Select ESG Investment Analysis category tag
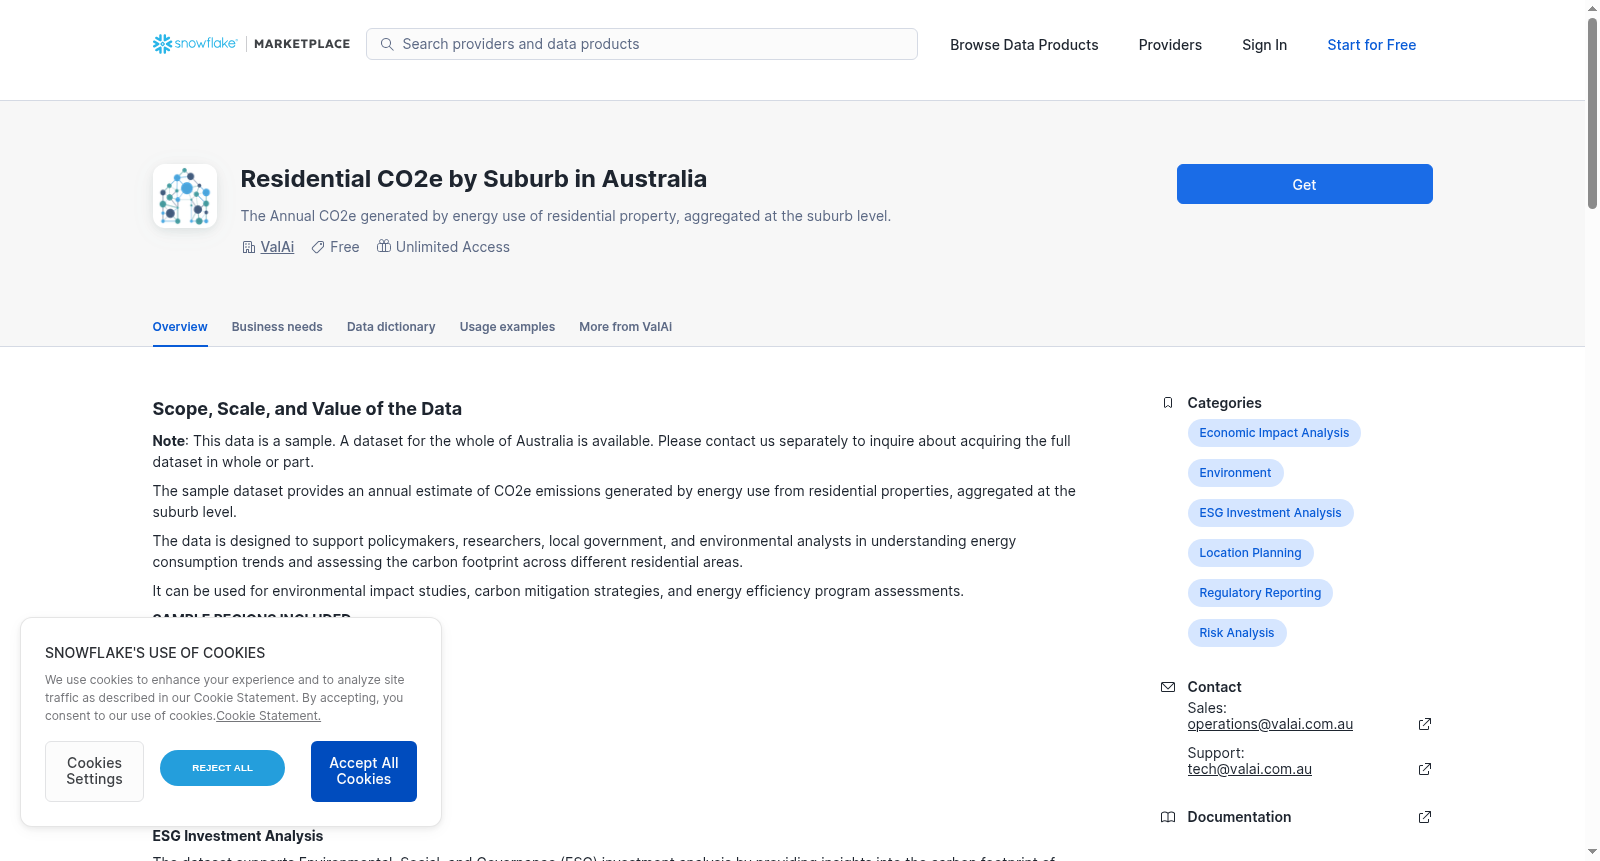This screenshot has height=861, width=1600. coord(1270,513)
